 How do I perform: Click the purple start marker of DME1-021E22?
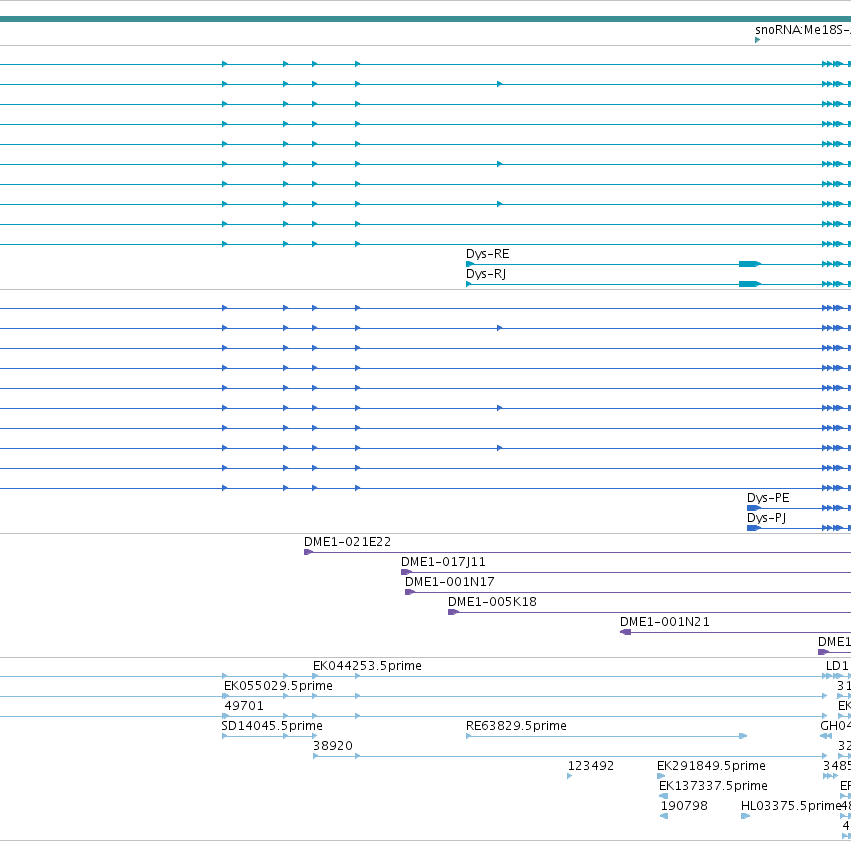click(308, 552)
